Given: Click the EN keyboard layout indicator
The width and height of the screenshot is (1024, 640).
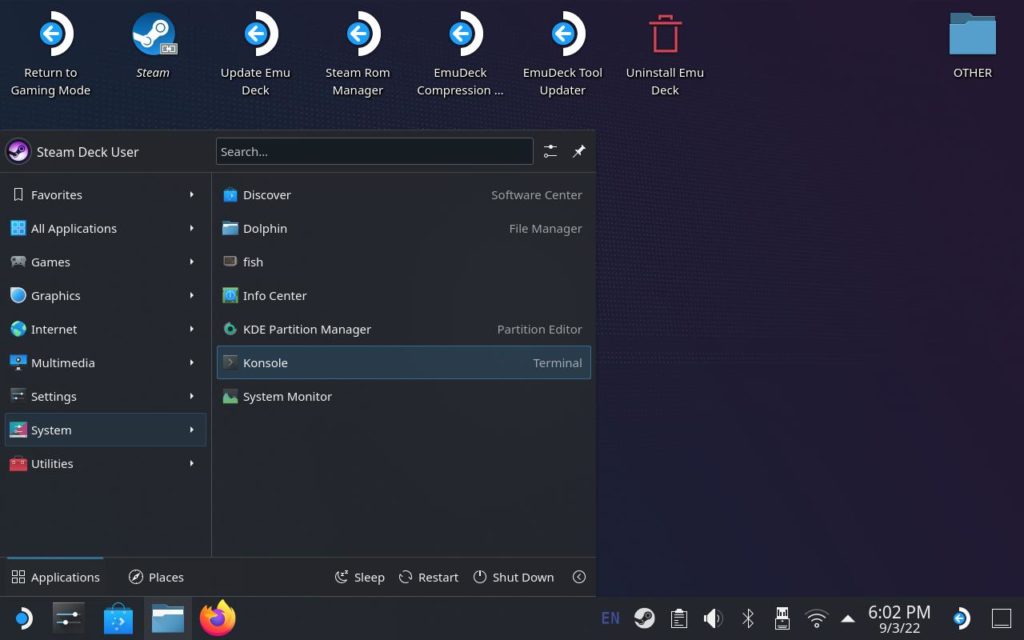Looking at the screenshot, I should [x=611, y=618].
